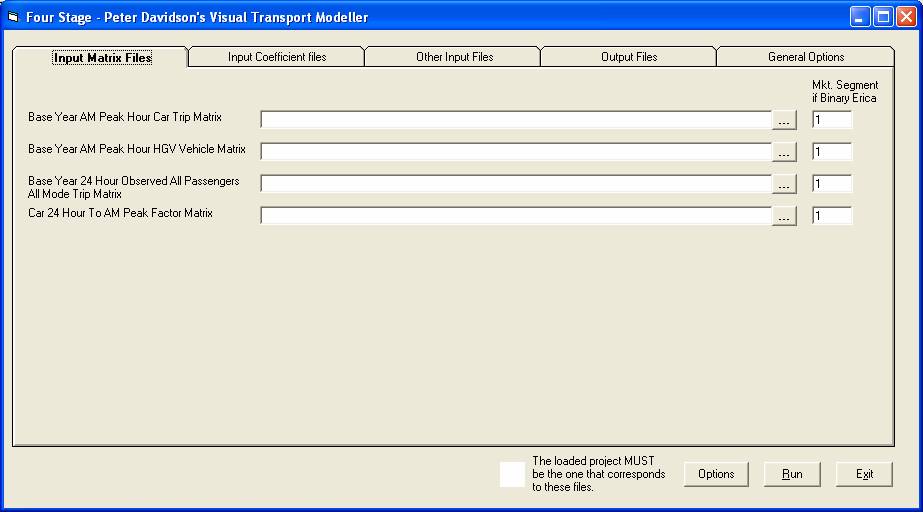Click the 'Car 24 Hour To AM Peak Factor Matrix' label

click(120, 213)
